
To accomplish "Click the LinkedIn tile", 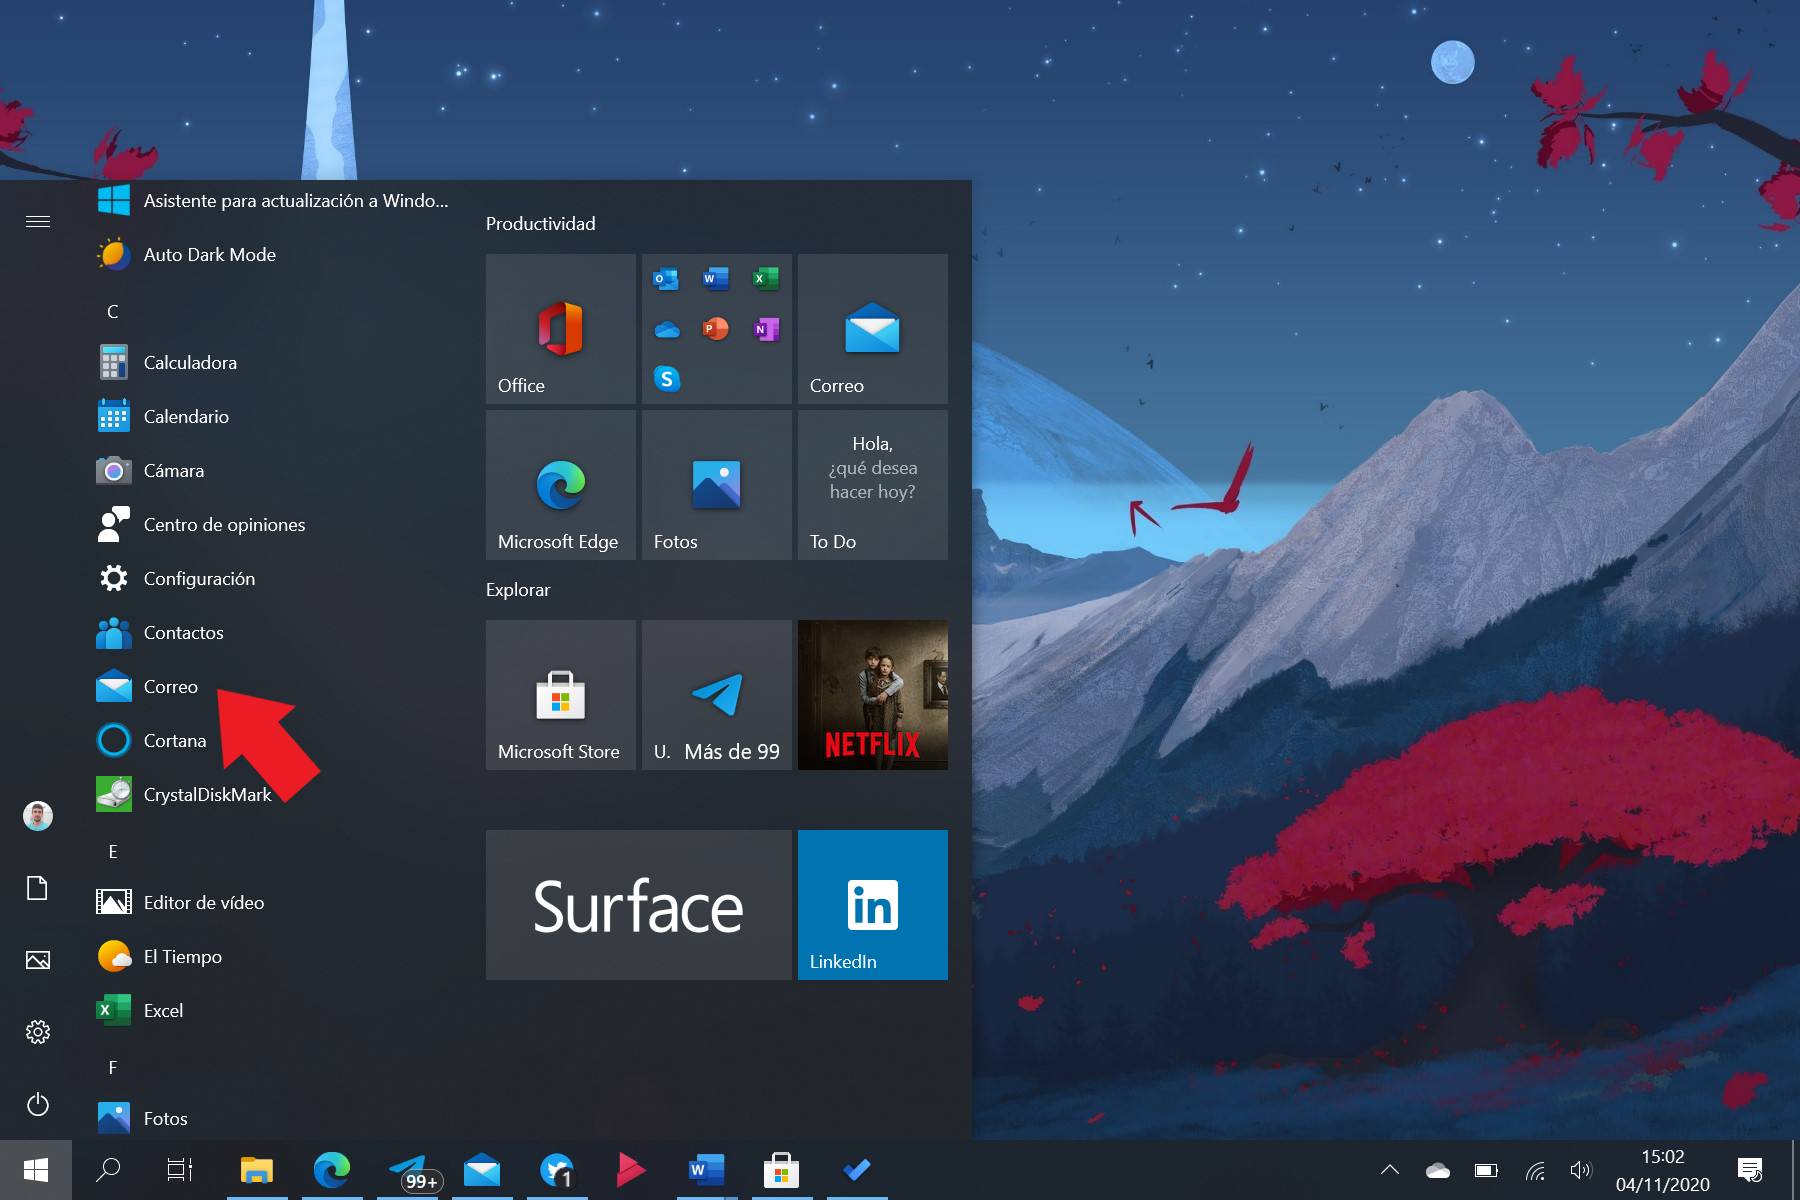I will [871, 903].
